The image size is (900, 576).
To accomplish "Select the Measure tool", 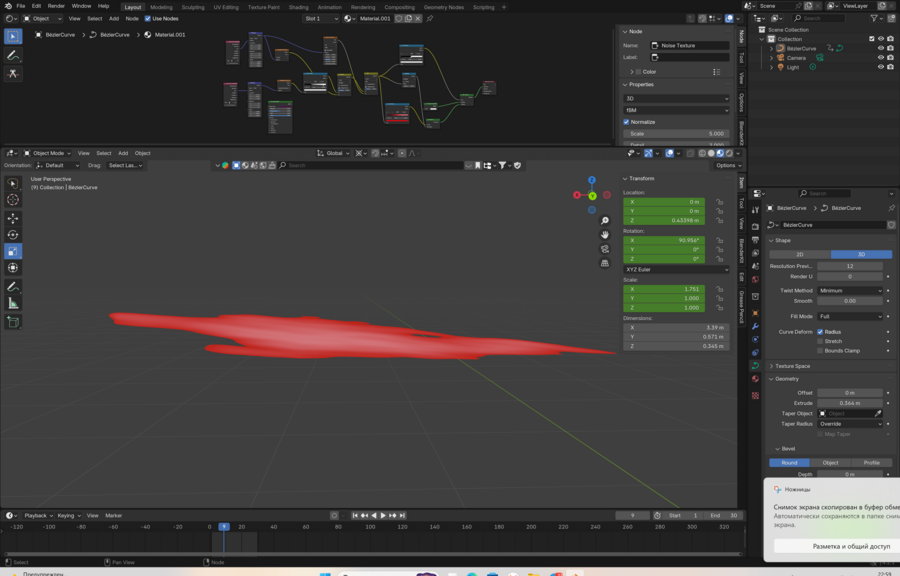I will (x=13, y=303).
